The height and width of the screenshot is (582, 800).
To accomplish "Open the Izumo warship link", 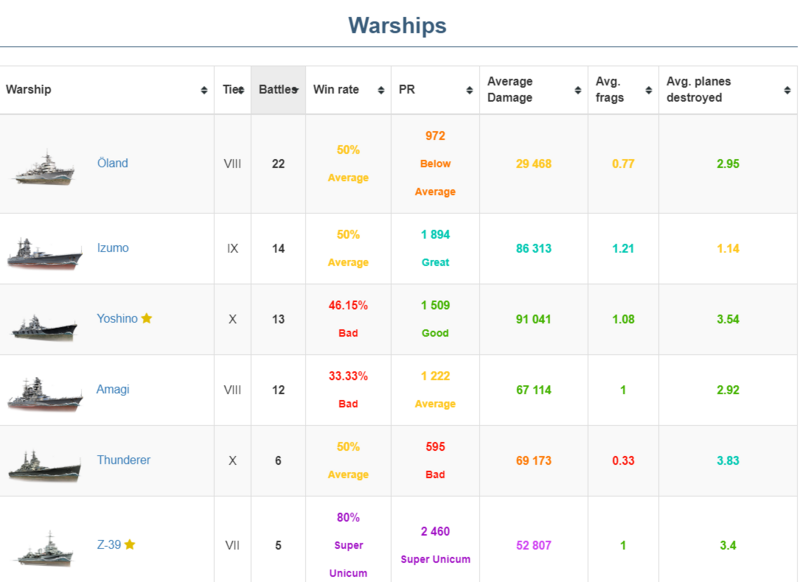I will point(112,248).
